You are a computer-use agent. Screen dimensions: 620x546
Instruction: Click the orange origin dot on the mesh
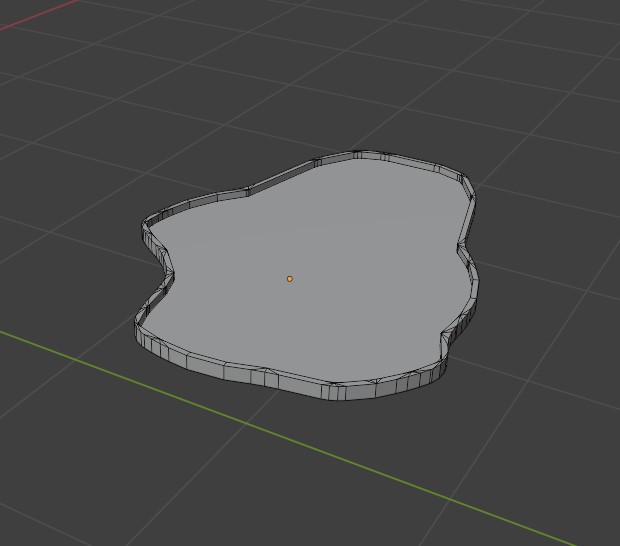(x=290, y=279)
